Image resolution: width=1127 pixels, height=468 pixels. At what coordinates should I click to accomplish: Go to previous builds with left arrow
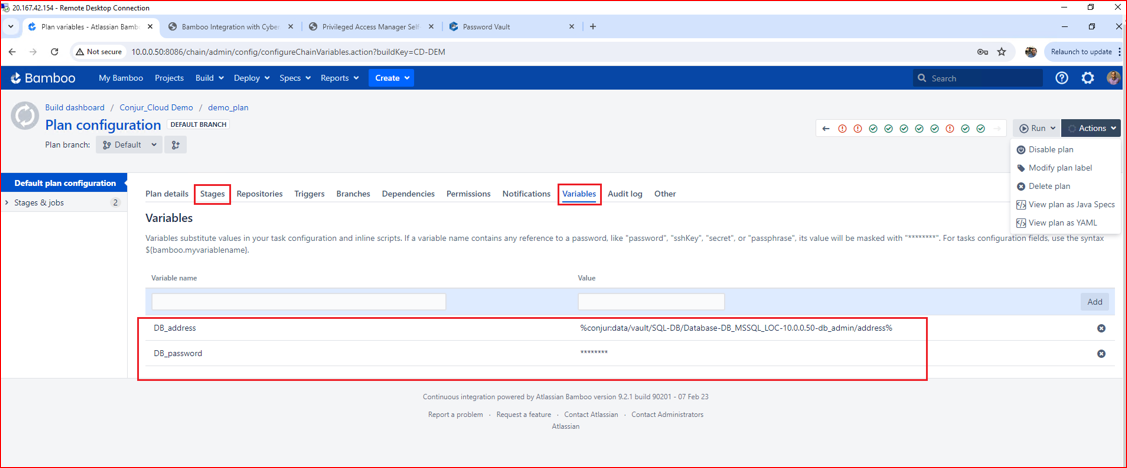pyautogui.click(x=826, y=129)
